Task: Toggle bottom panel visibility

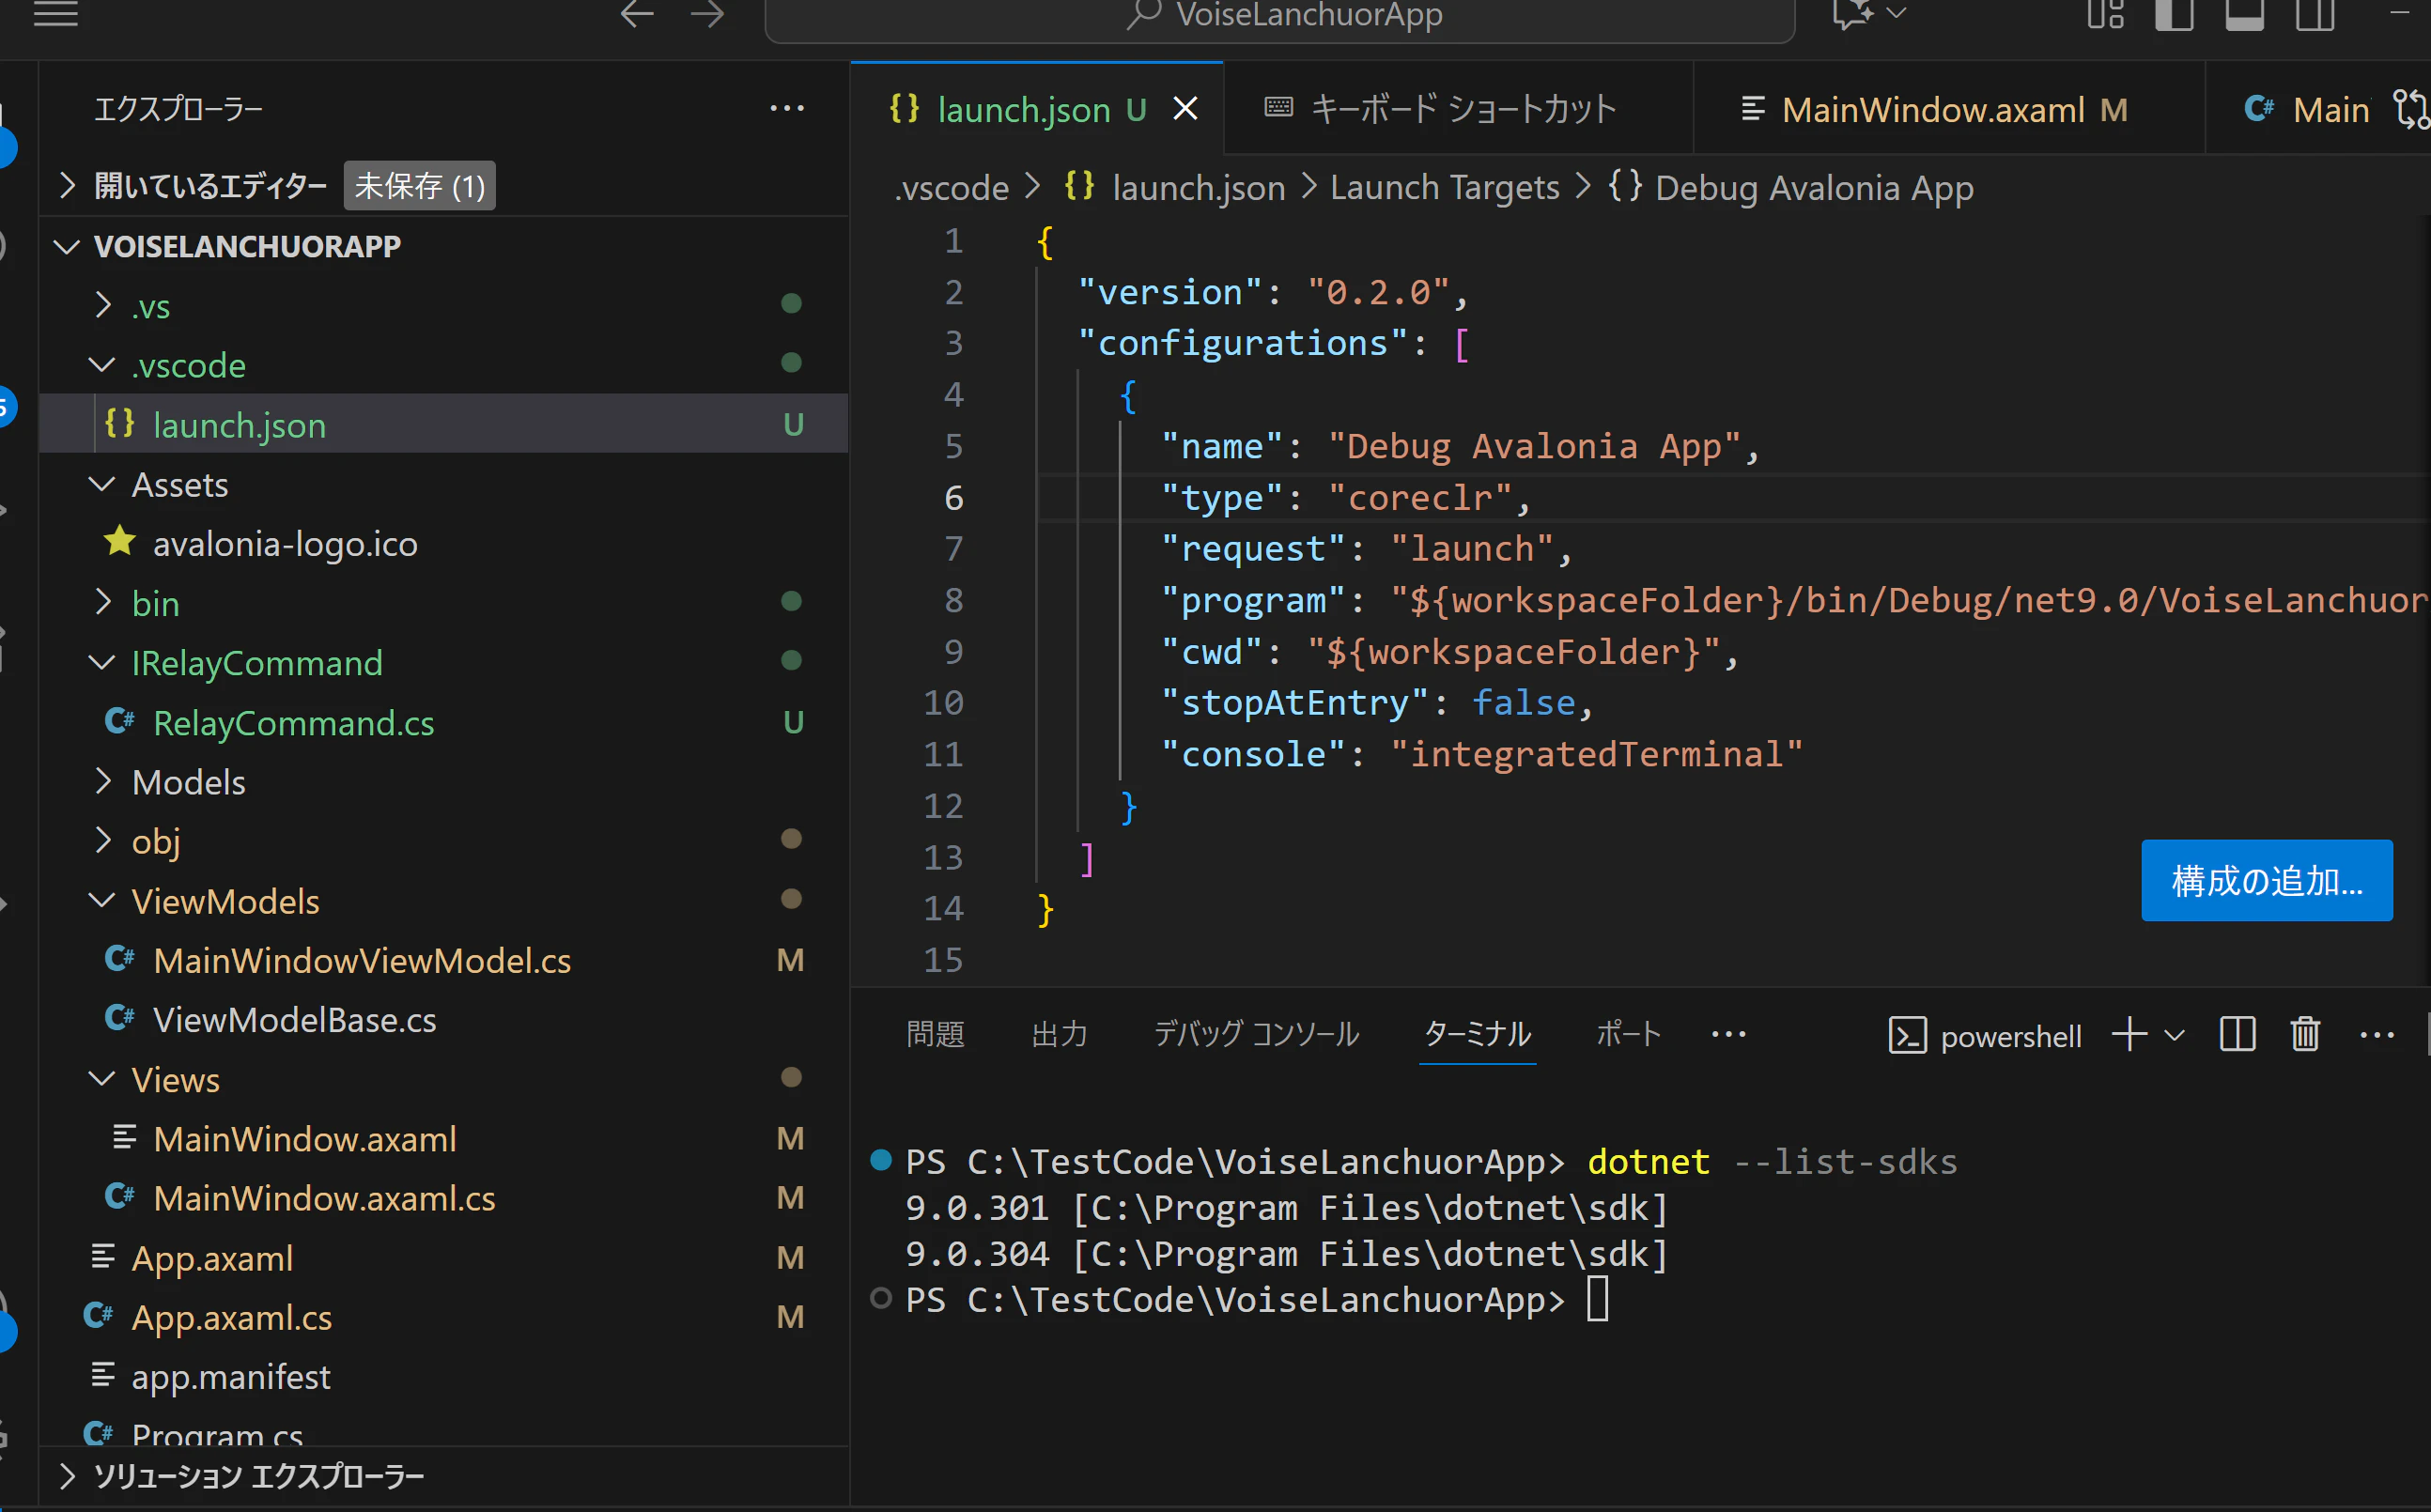Action: (2244, 14)
